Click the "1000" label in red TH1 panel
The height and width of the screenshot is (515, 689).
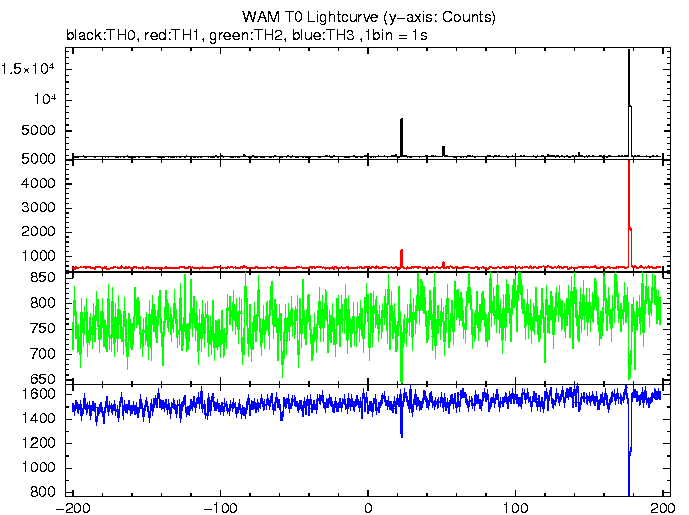click(38, 256)
